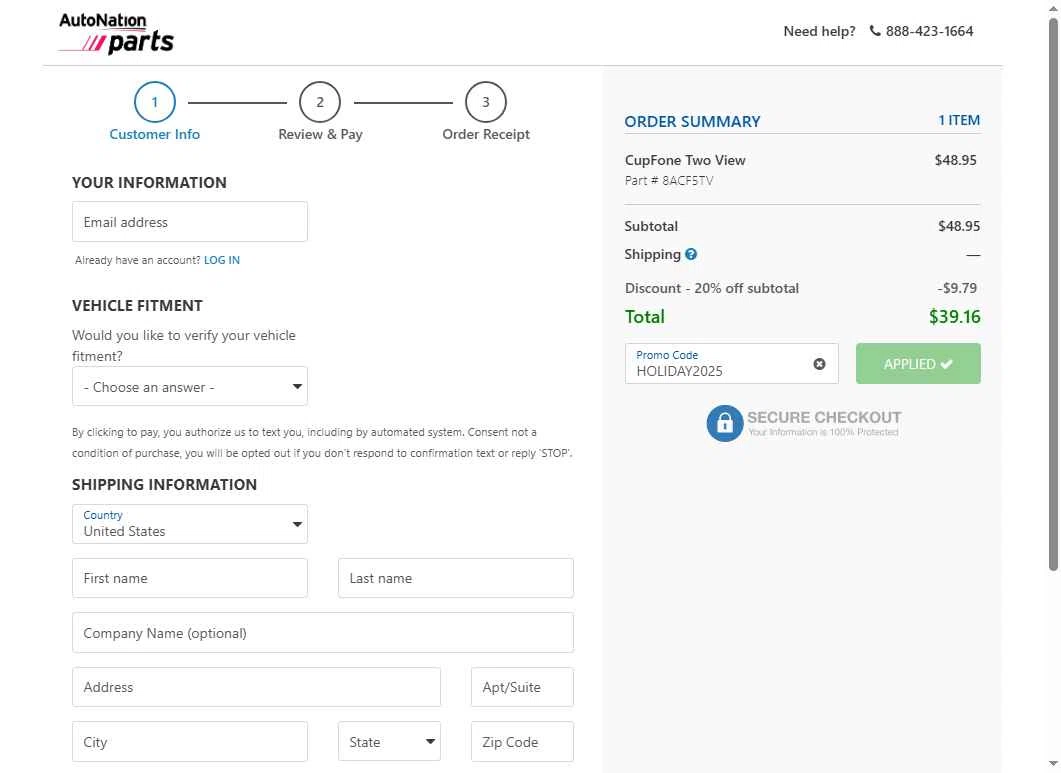Select step 1 Customer Info circle

coord(155,102)
